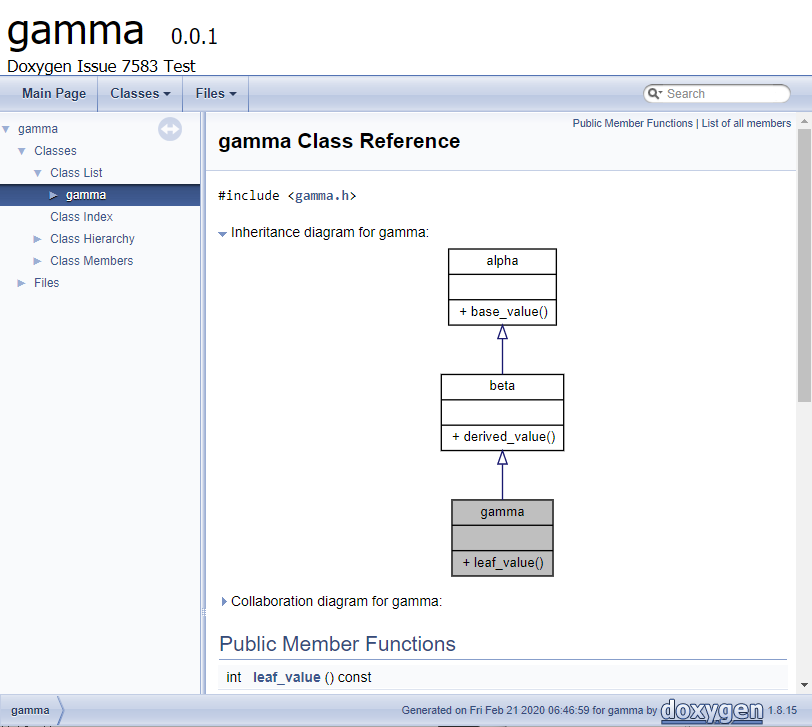Click the gamma breadcrumb in footer
The width and height of the screenshot is (812, 727).
30,710
